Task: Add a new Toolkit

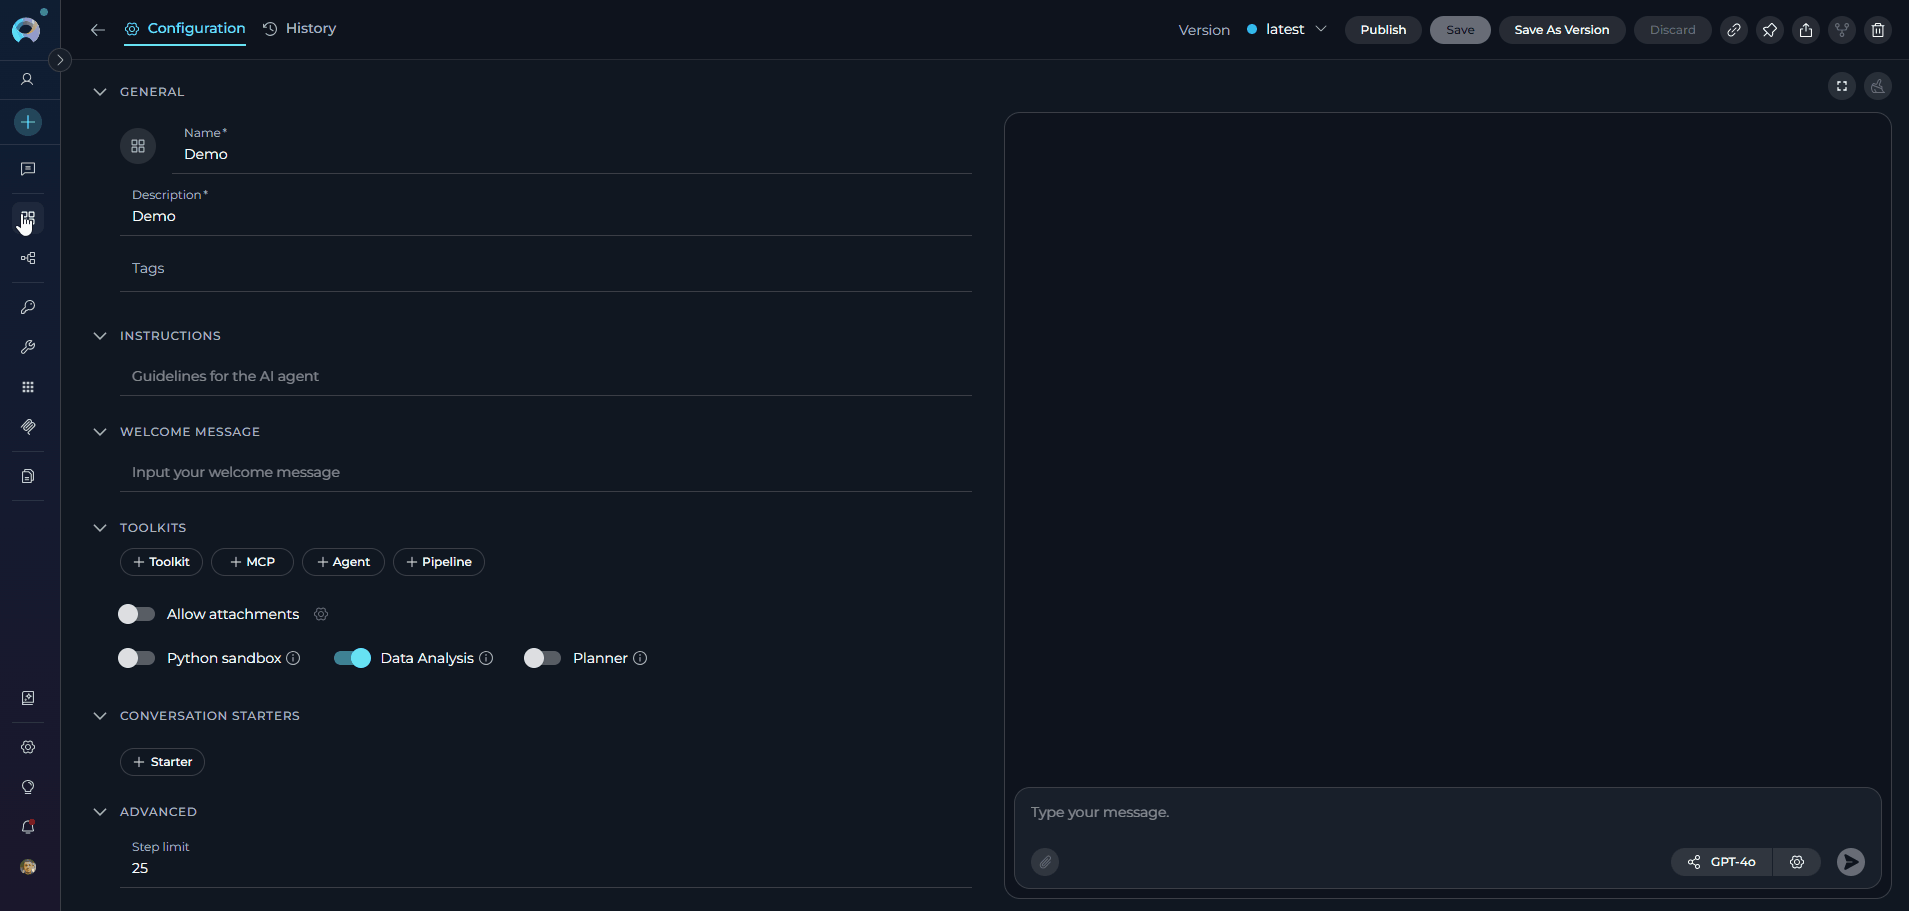Action: click(161, 562)
